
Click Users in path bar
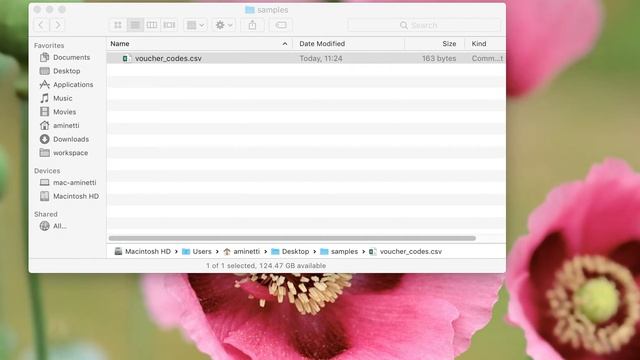pyautogui.click(x=197, y=251)
